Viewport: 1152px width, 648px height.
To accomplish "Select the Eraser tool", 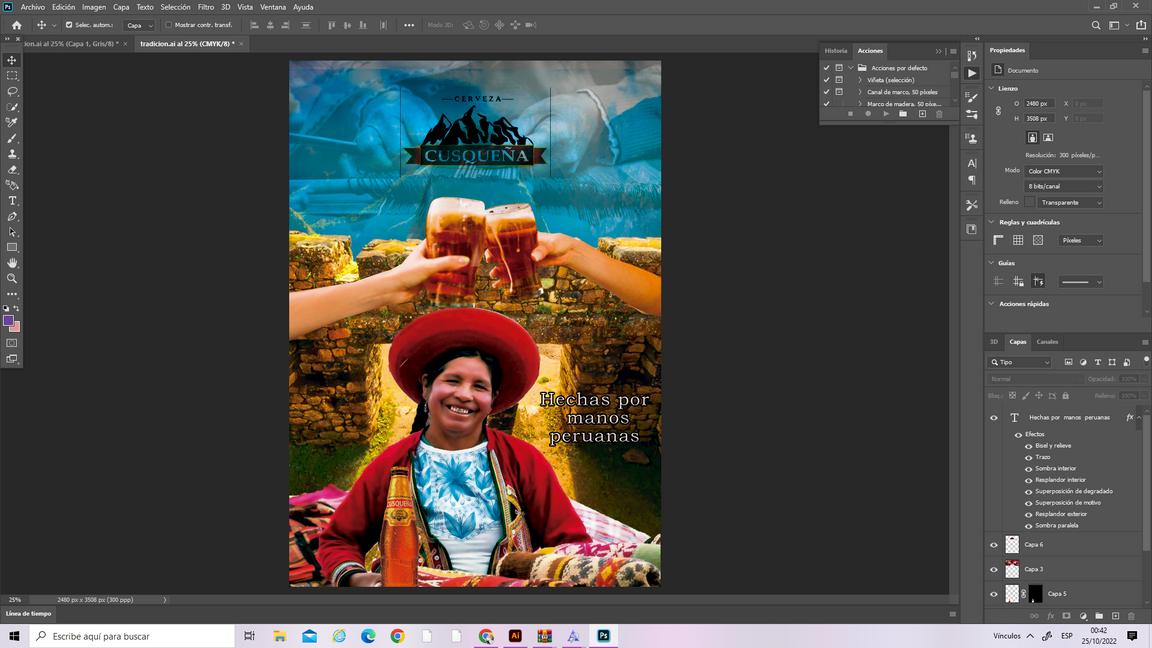I will (x=12, y=169).
